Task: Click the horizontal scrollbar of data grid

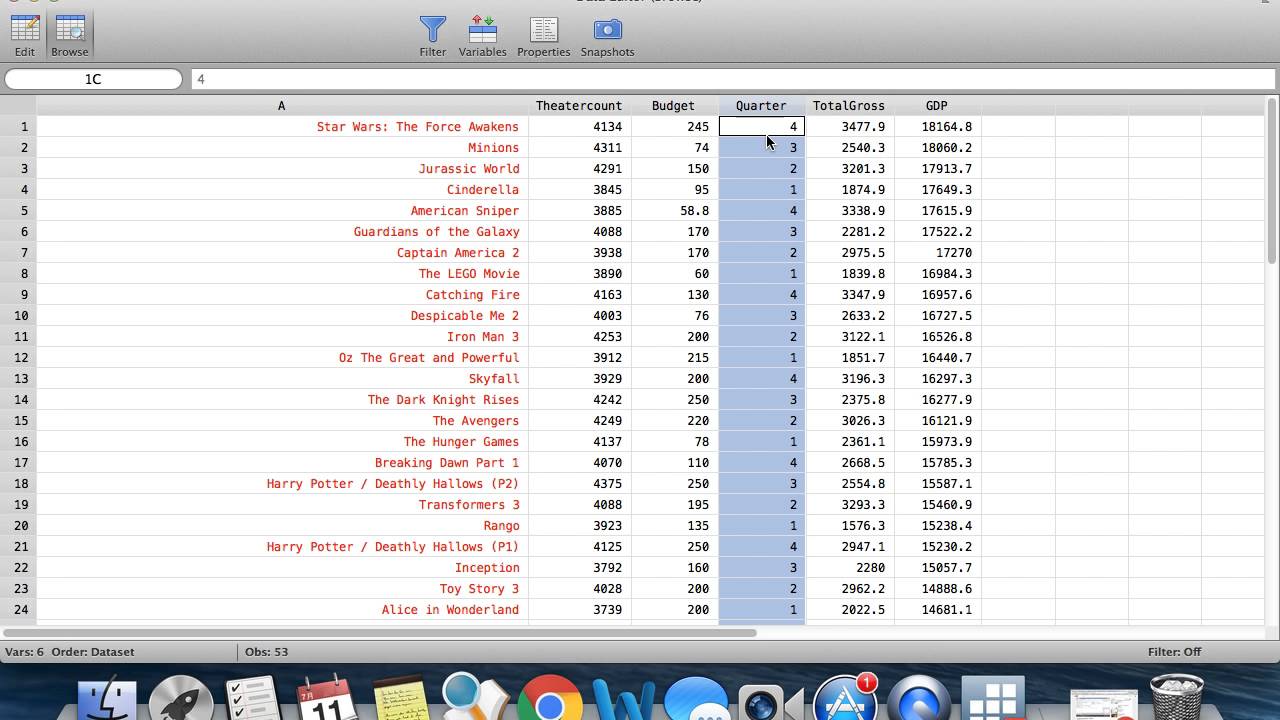Action: click(380, 632)
